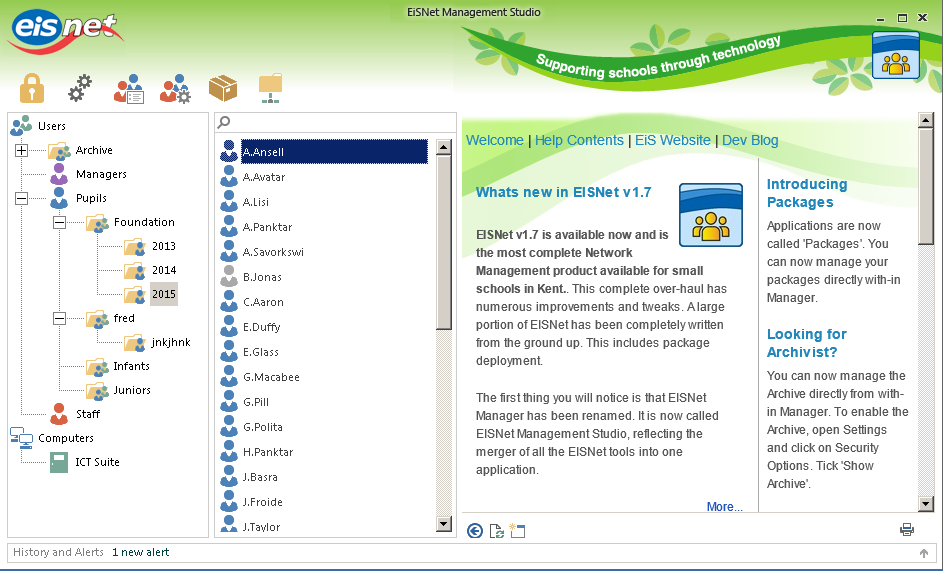Viewport: 943px width, 571px height.
Task: Open the Welcome link
Action: [495, 140]
